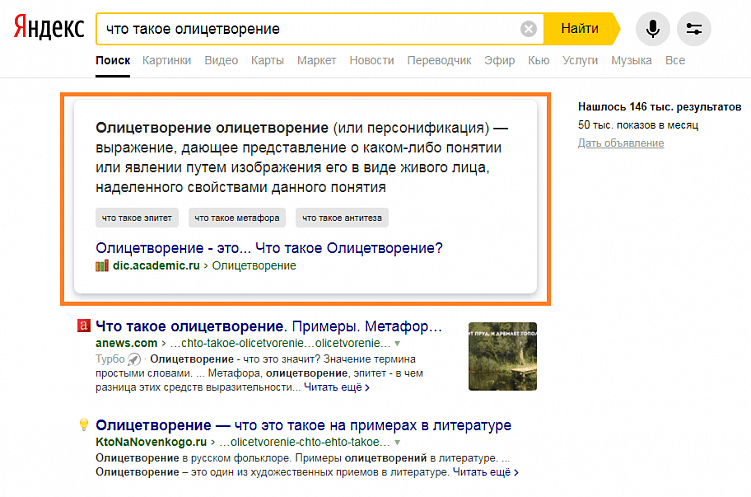
Task: Click the lightbulb favicon for KtoNaNovenkogo
Action: 84,425
